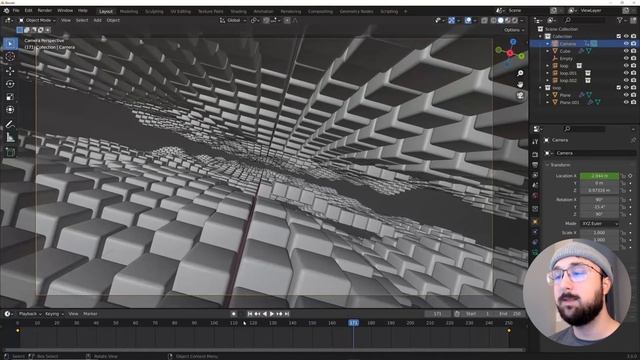
Task: Open the Window menu
Action: pyautogui.click(x=65, y=10)
